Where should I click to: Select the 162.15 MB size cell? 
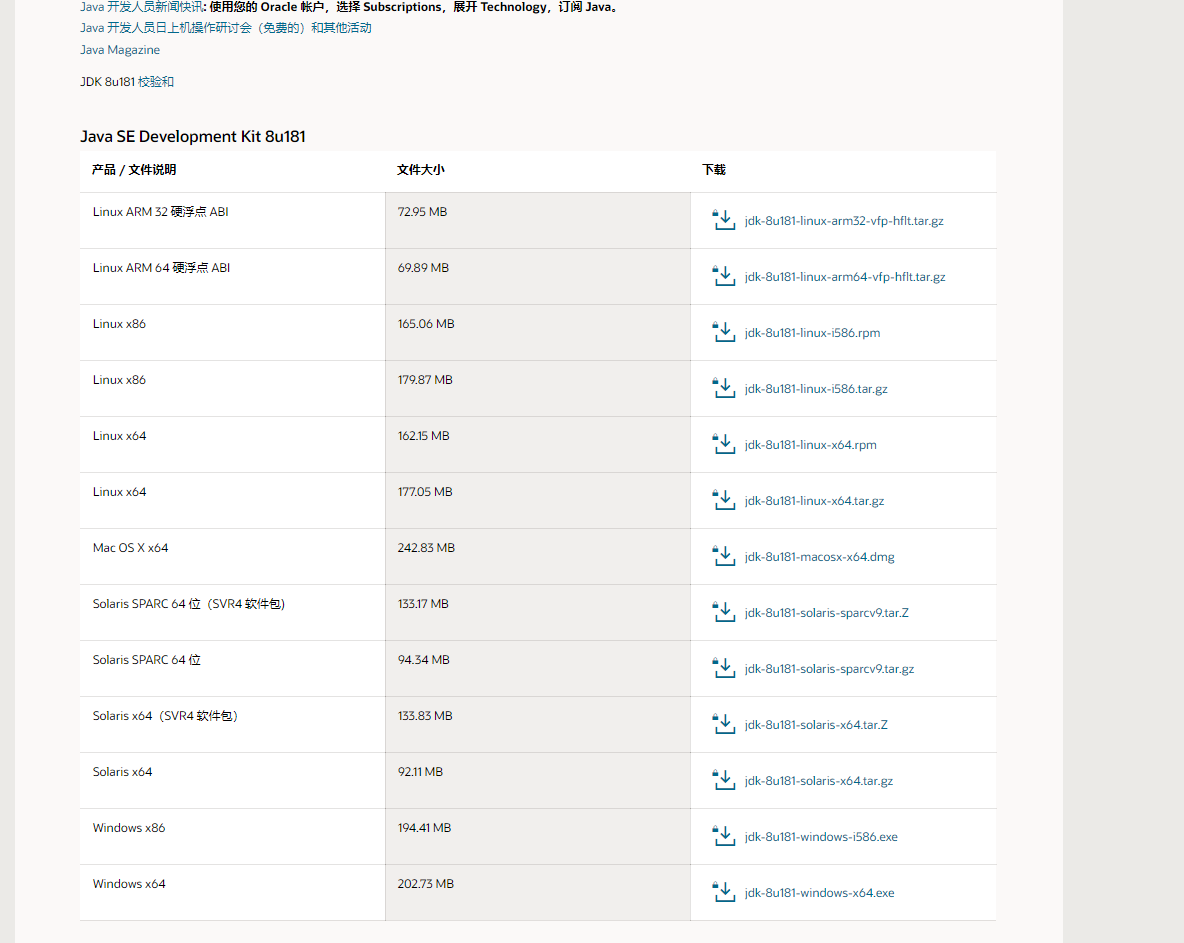pos(538,445)
